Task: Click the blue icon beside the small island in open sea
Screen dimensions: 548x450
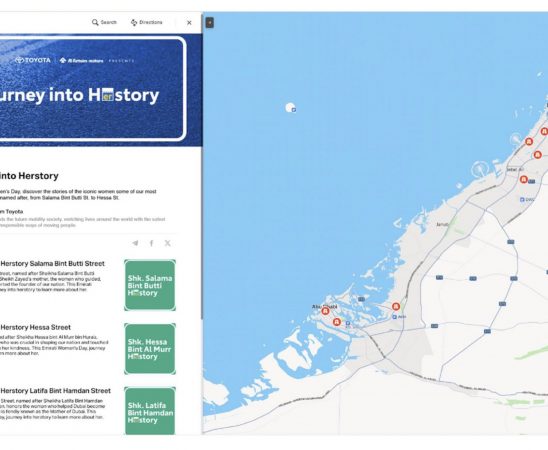Action: click(294, 110)
